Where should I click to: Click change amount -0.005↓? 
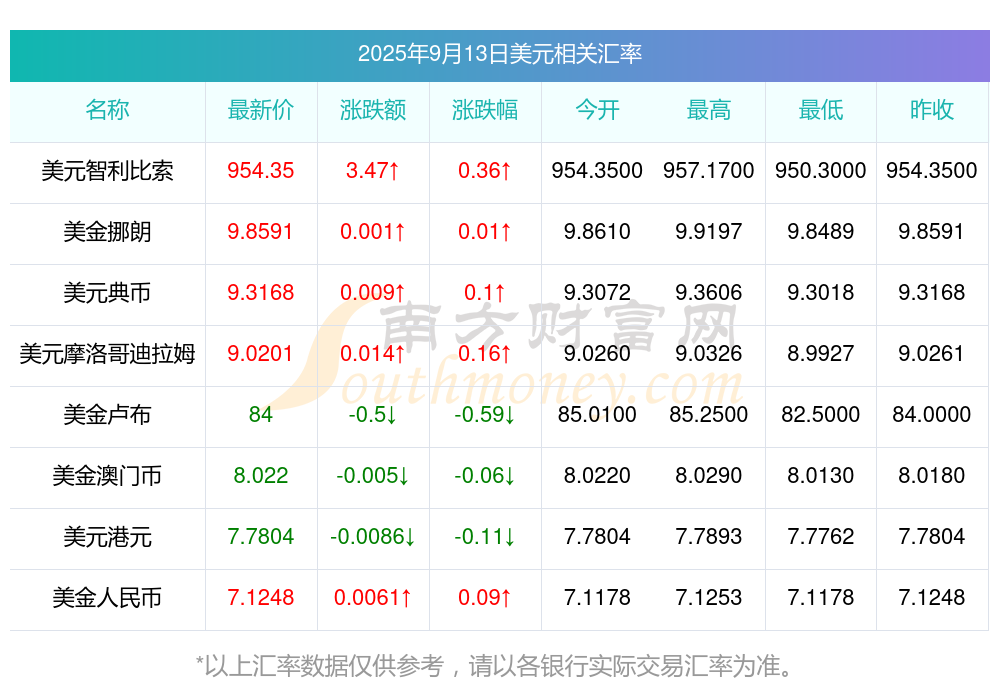tap(373, 475)
